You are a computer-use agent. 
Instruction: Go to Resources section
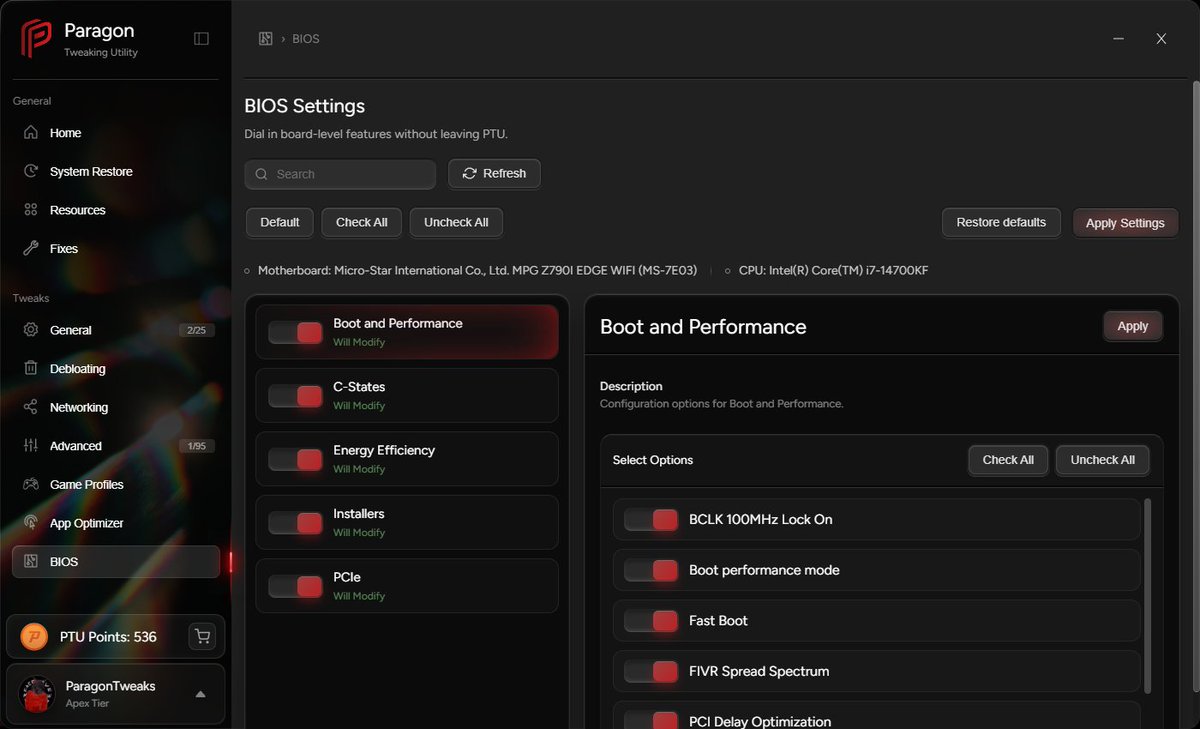tap(116, 210)
